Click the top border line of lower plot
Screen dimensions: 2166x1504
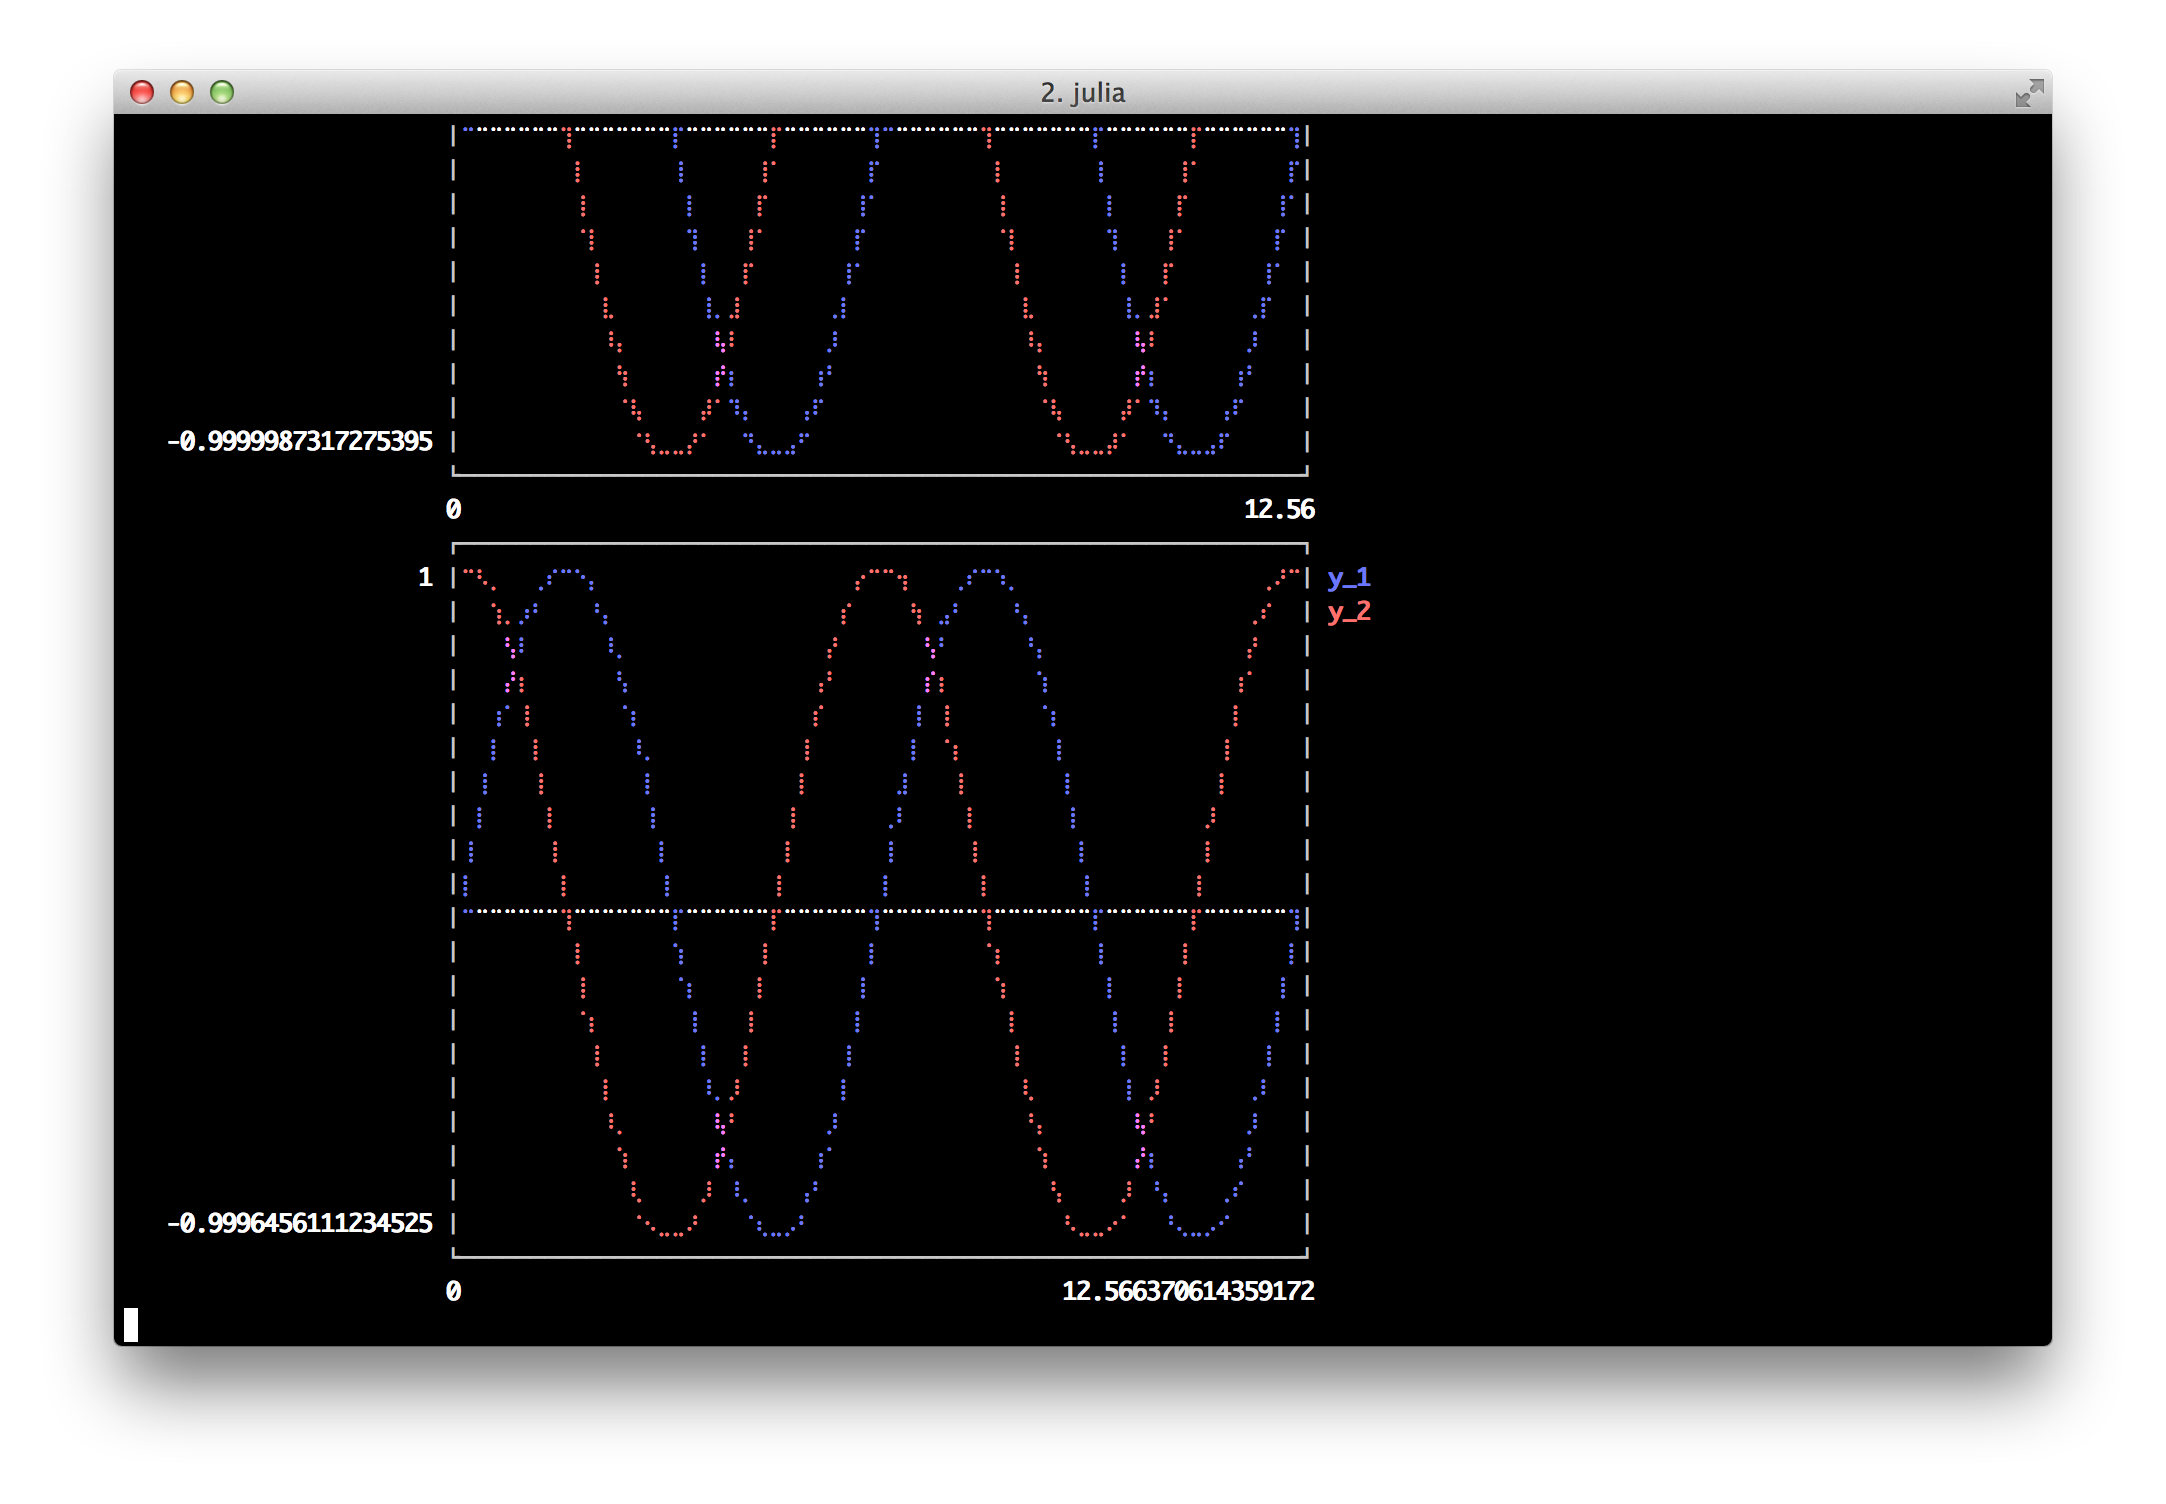point(880,544)
